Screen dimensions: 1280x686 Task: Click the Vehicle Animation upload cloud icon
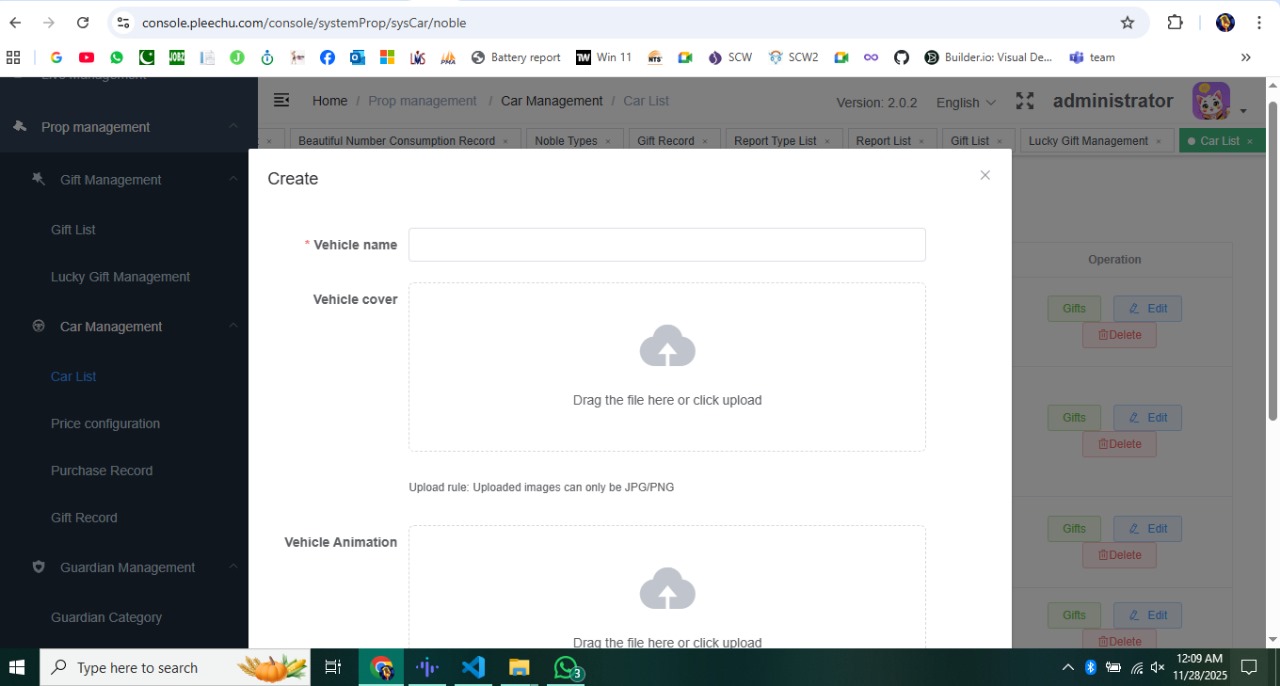coord(667,589)
